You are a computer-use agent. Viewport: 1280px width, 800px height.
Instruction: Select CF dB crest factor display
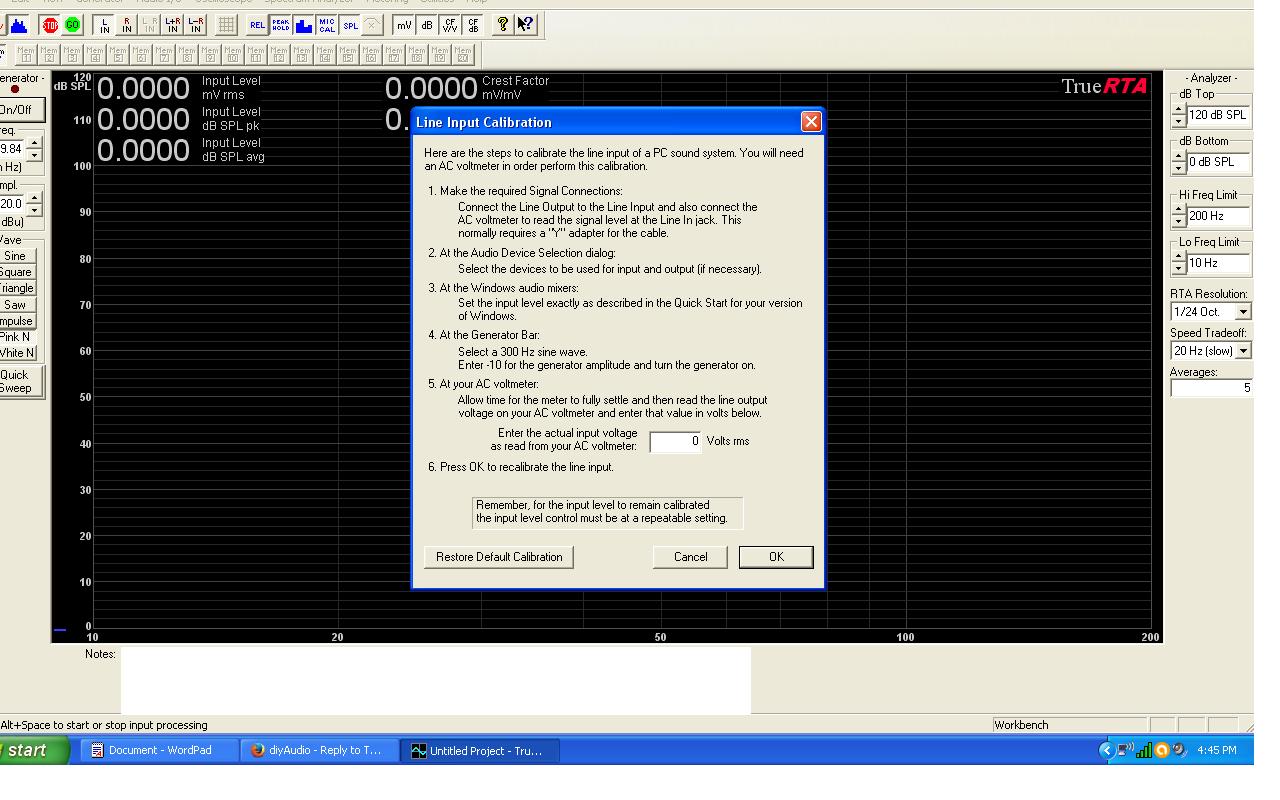[473, 25]
